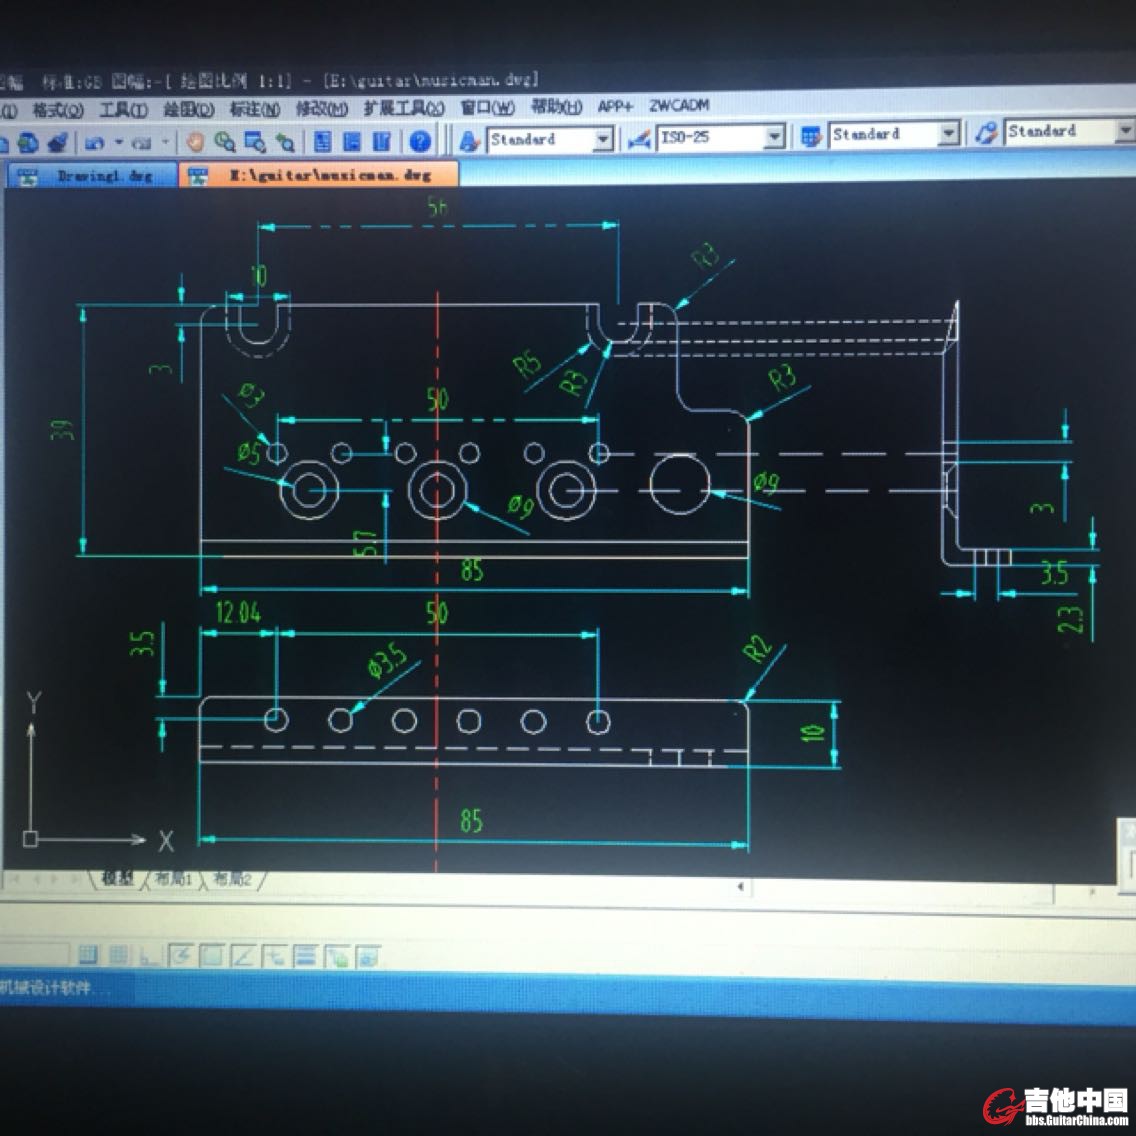Click the undo arrow icon
This screenshot has width=1136, height=1136.
pos(95,143)
